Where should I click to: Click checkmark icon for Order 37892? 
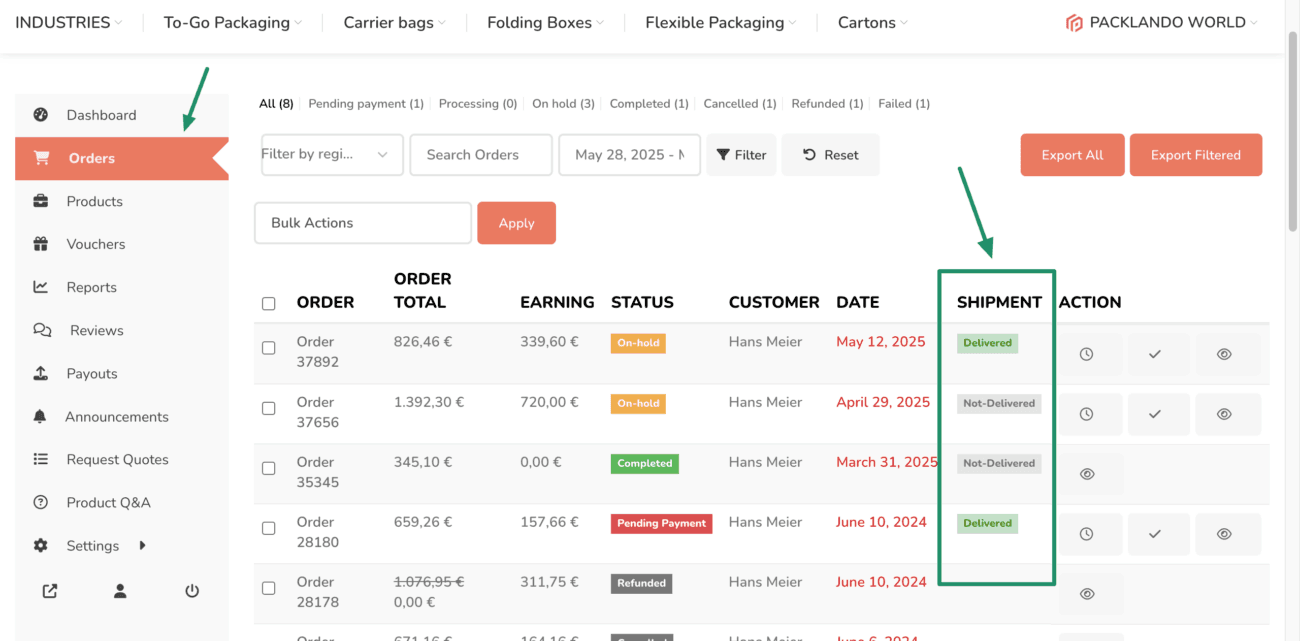pyautogui.click(x=1155, y=354)
